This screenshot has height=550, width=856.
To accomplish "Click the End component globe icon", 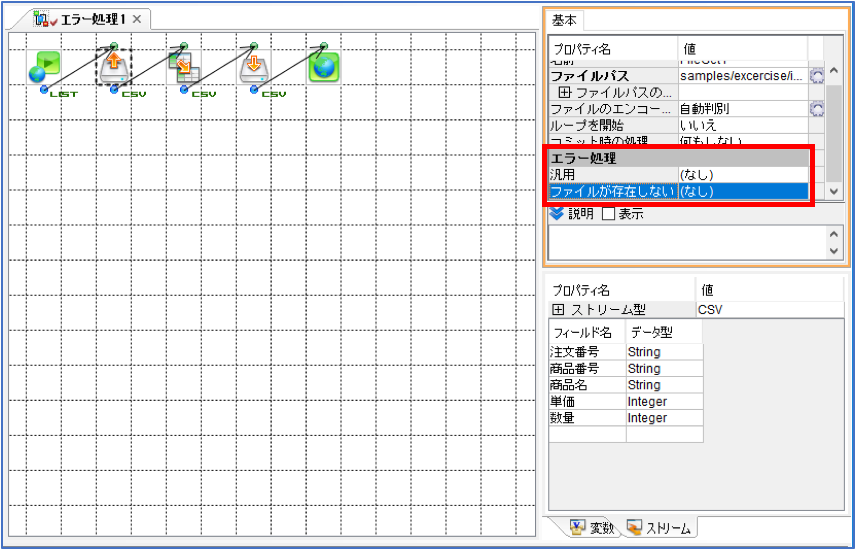I will point(324,67).
